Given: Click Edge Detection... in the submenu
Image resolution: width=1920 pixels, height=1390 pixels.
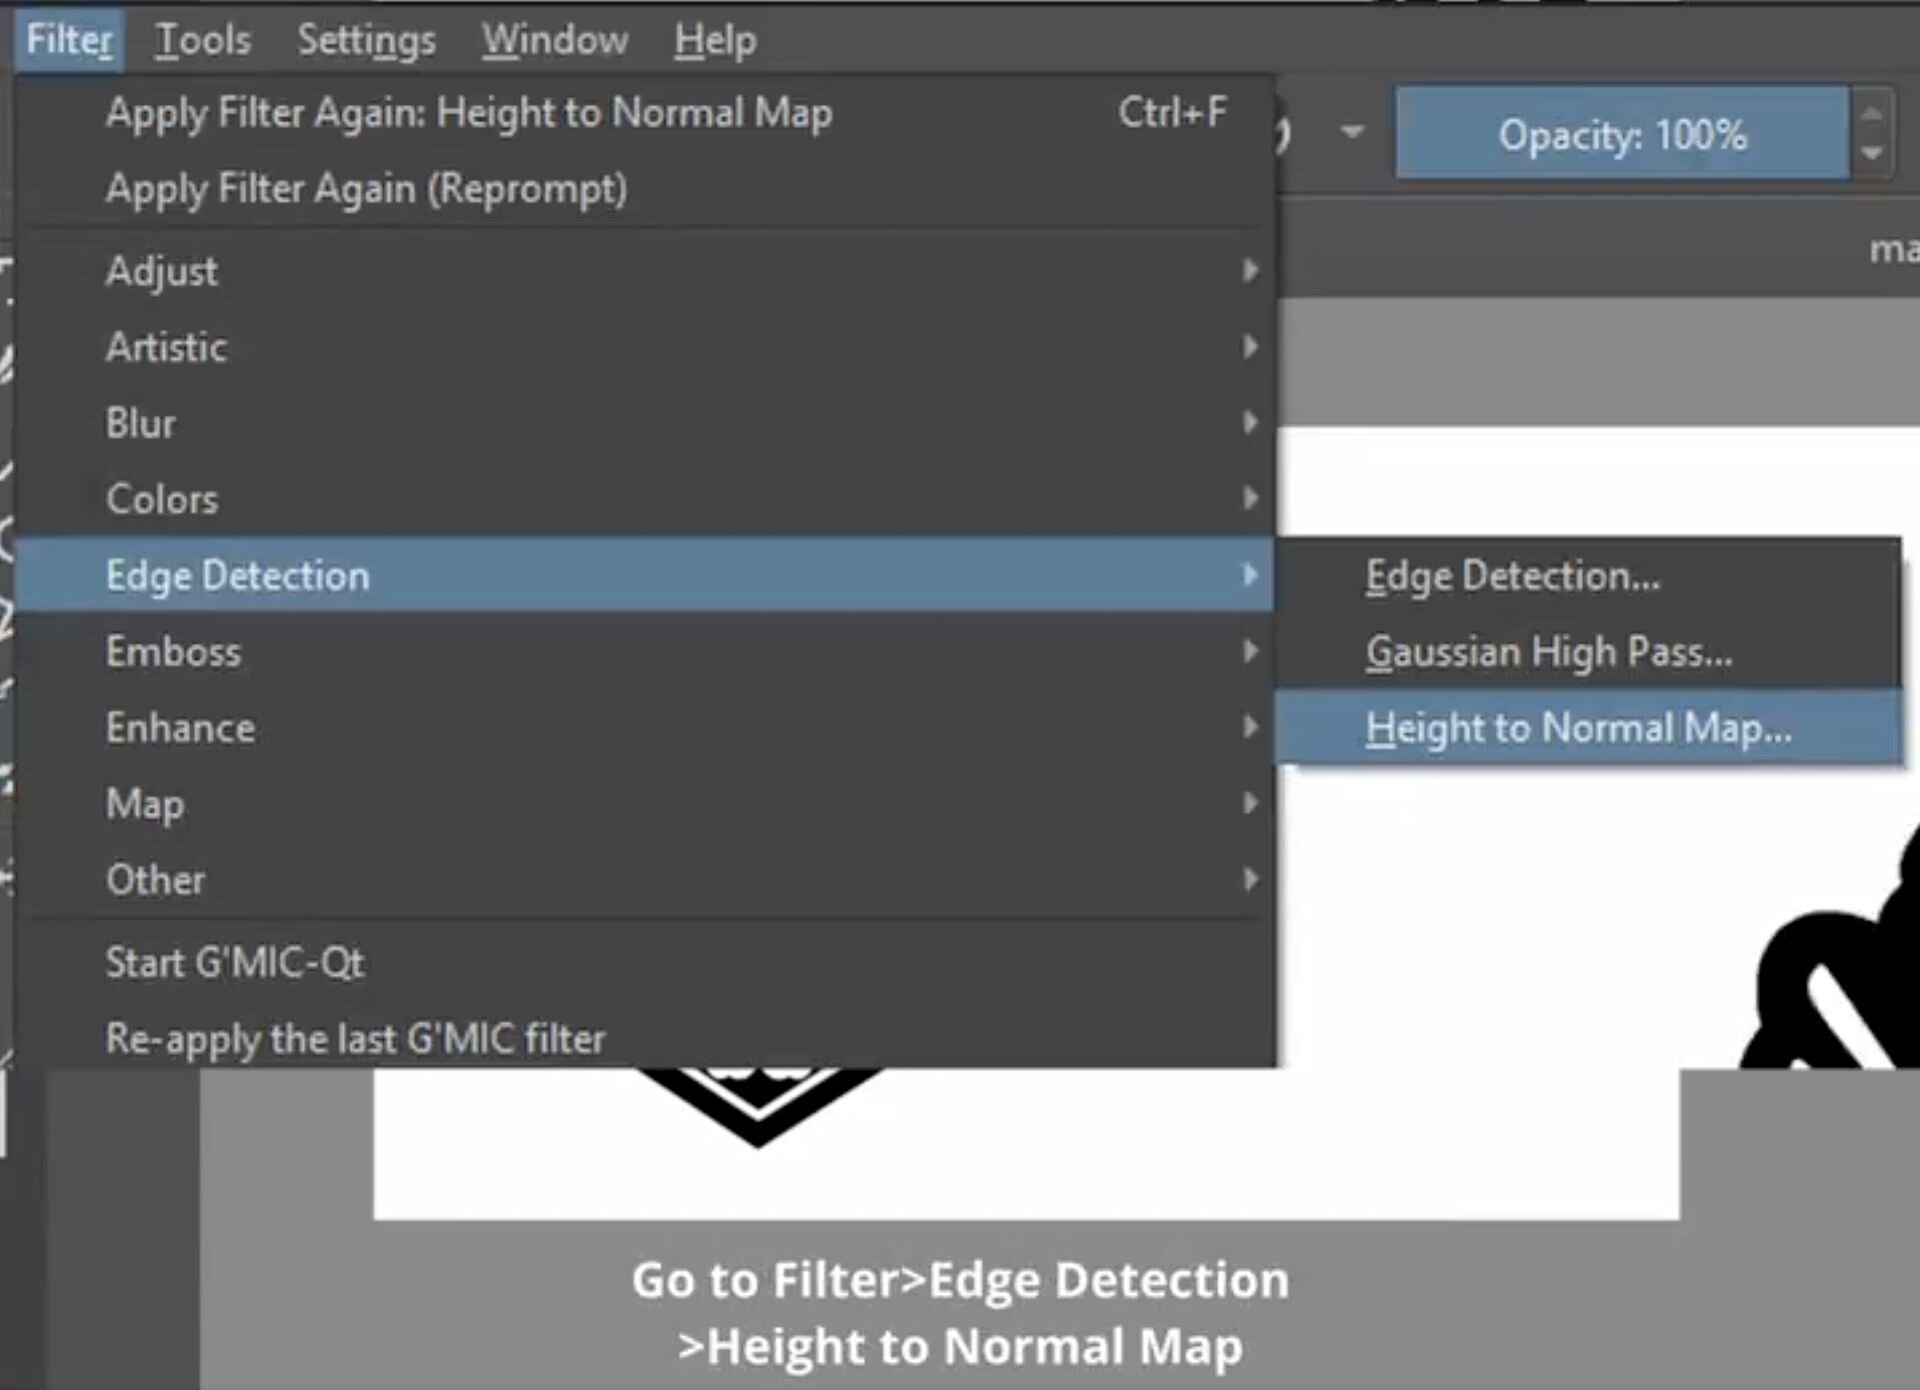Looking at the screenshot, I should tap(1512, 576).
